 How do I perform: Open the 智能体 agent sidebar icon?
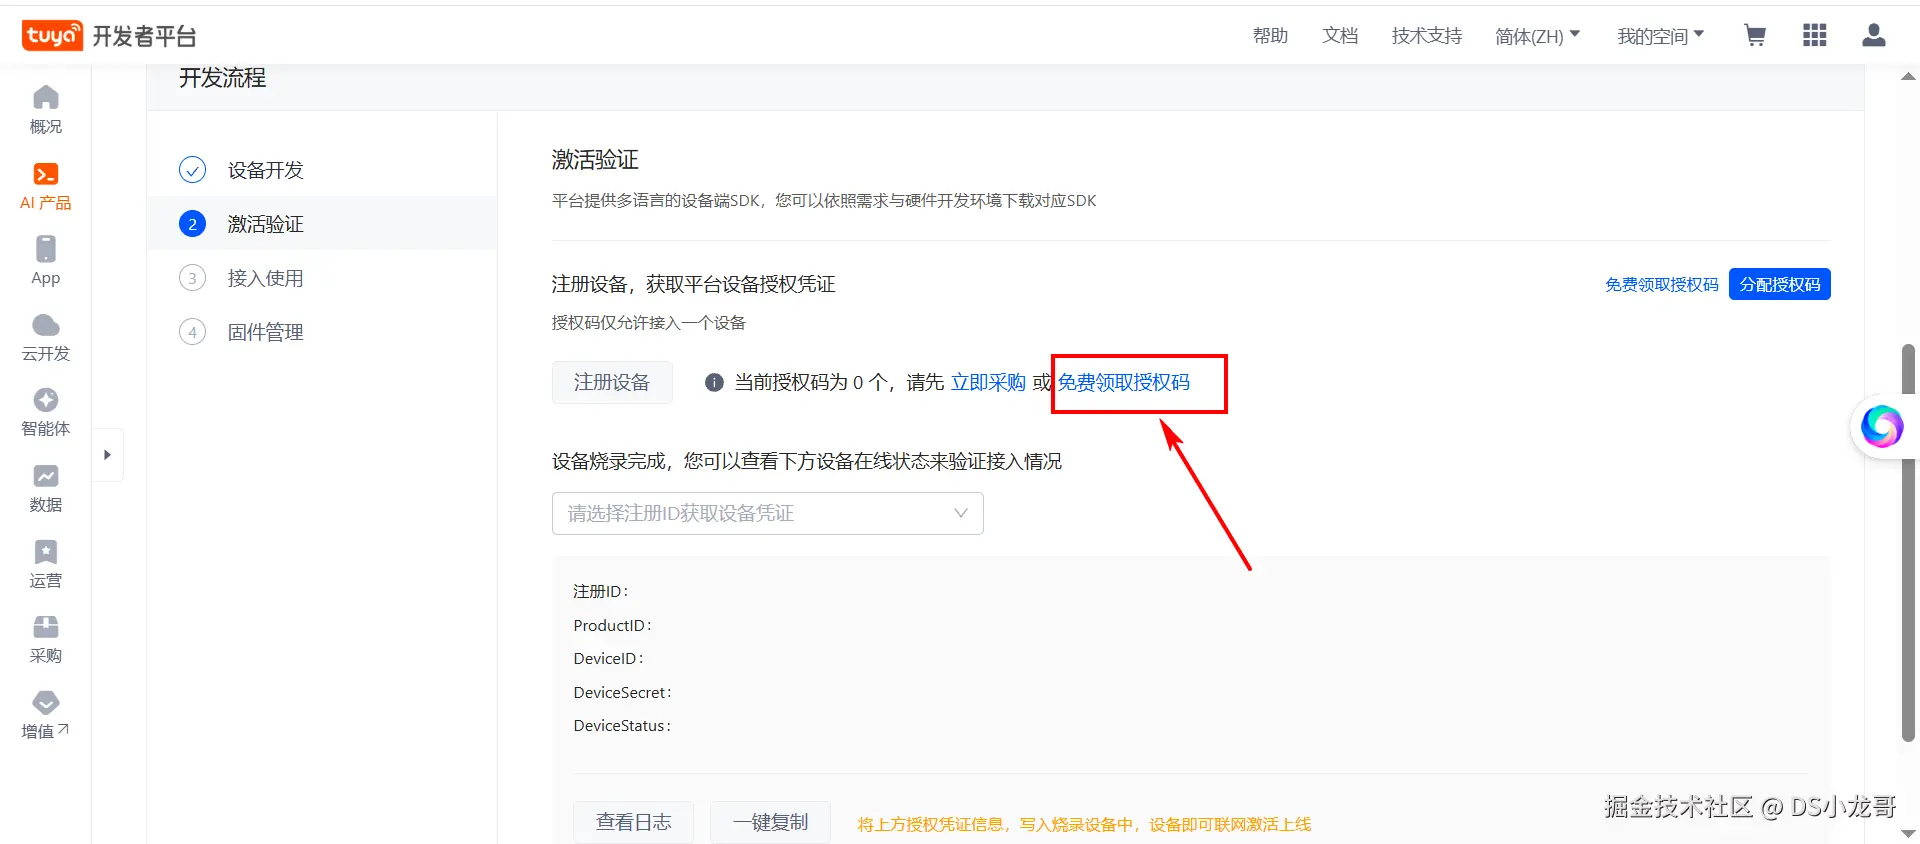click(46, 413)
